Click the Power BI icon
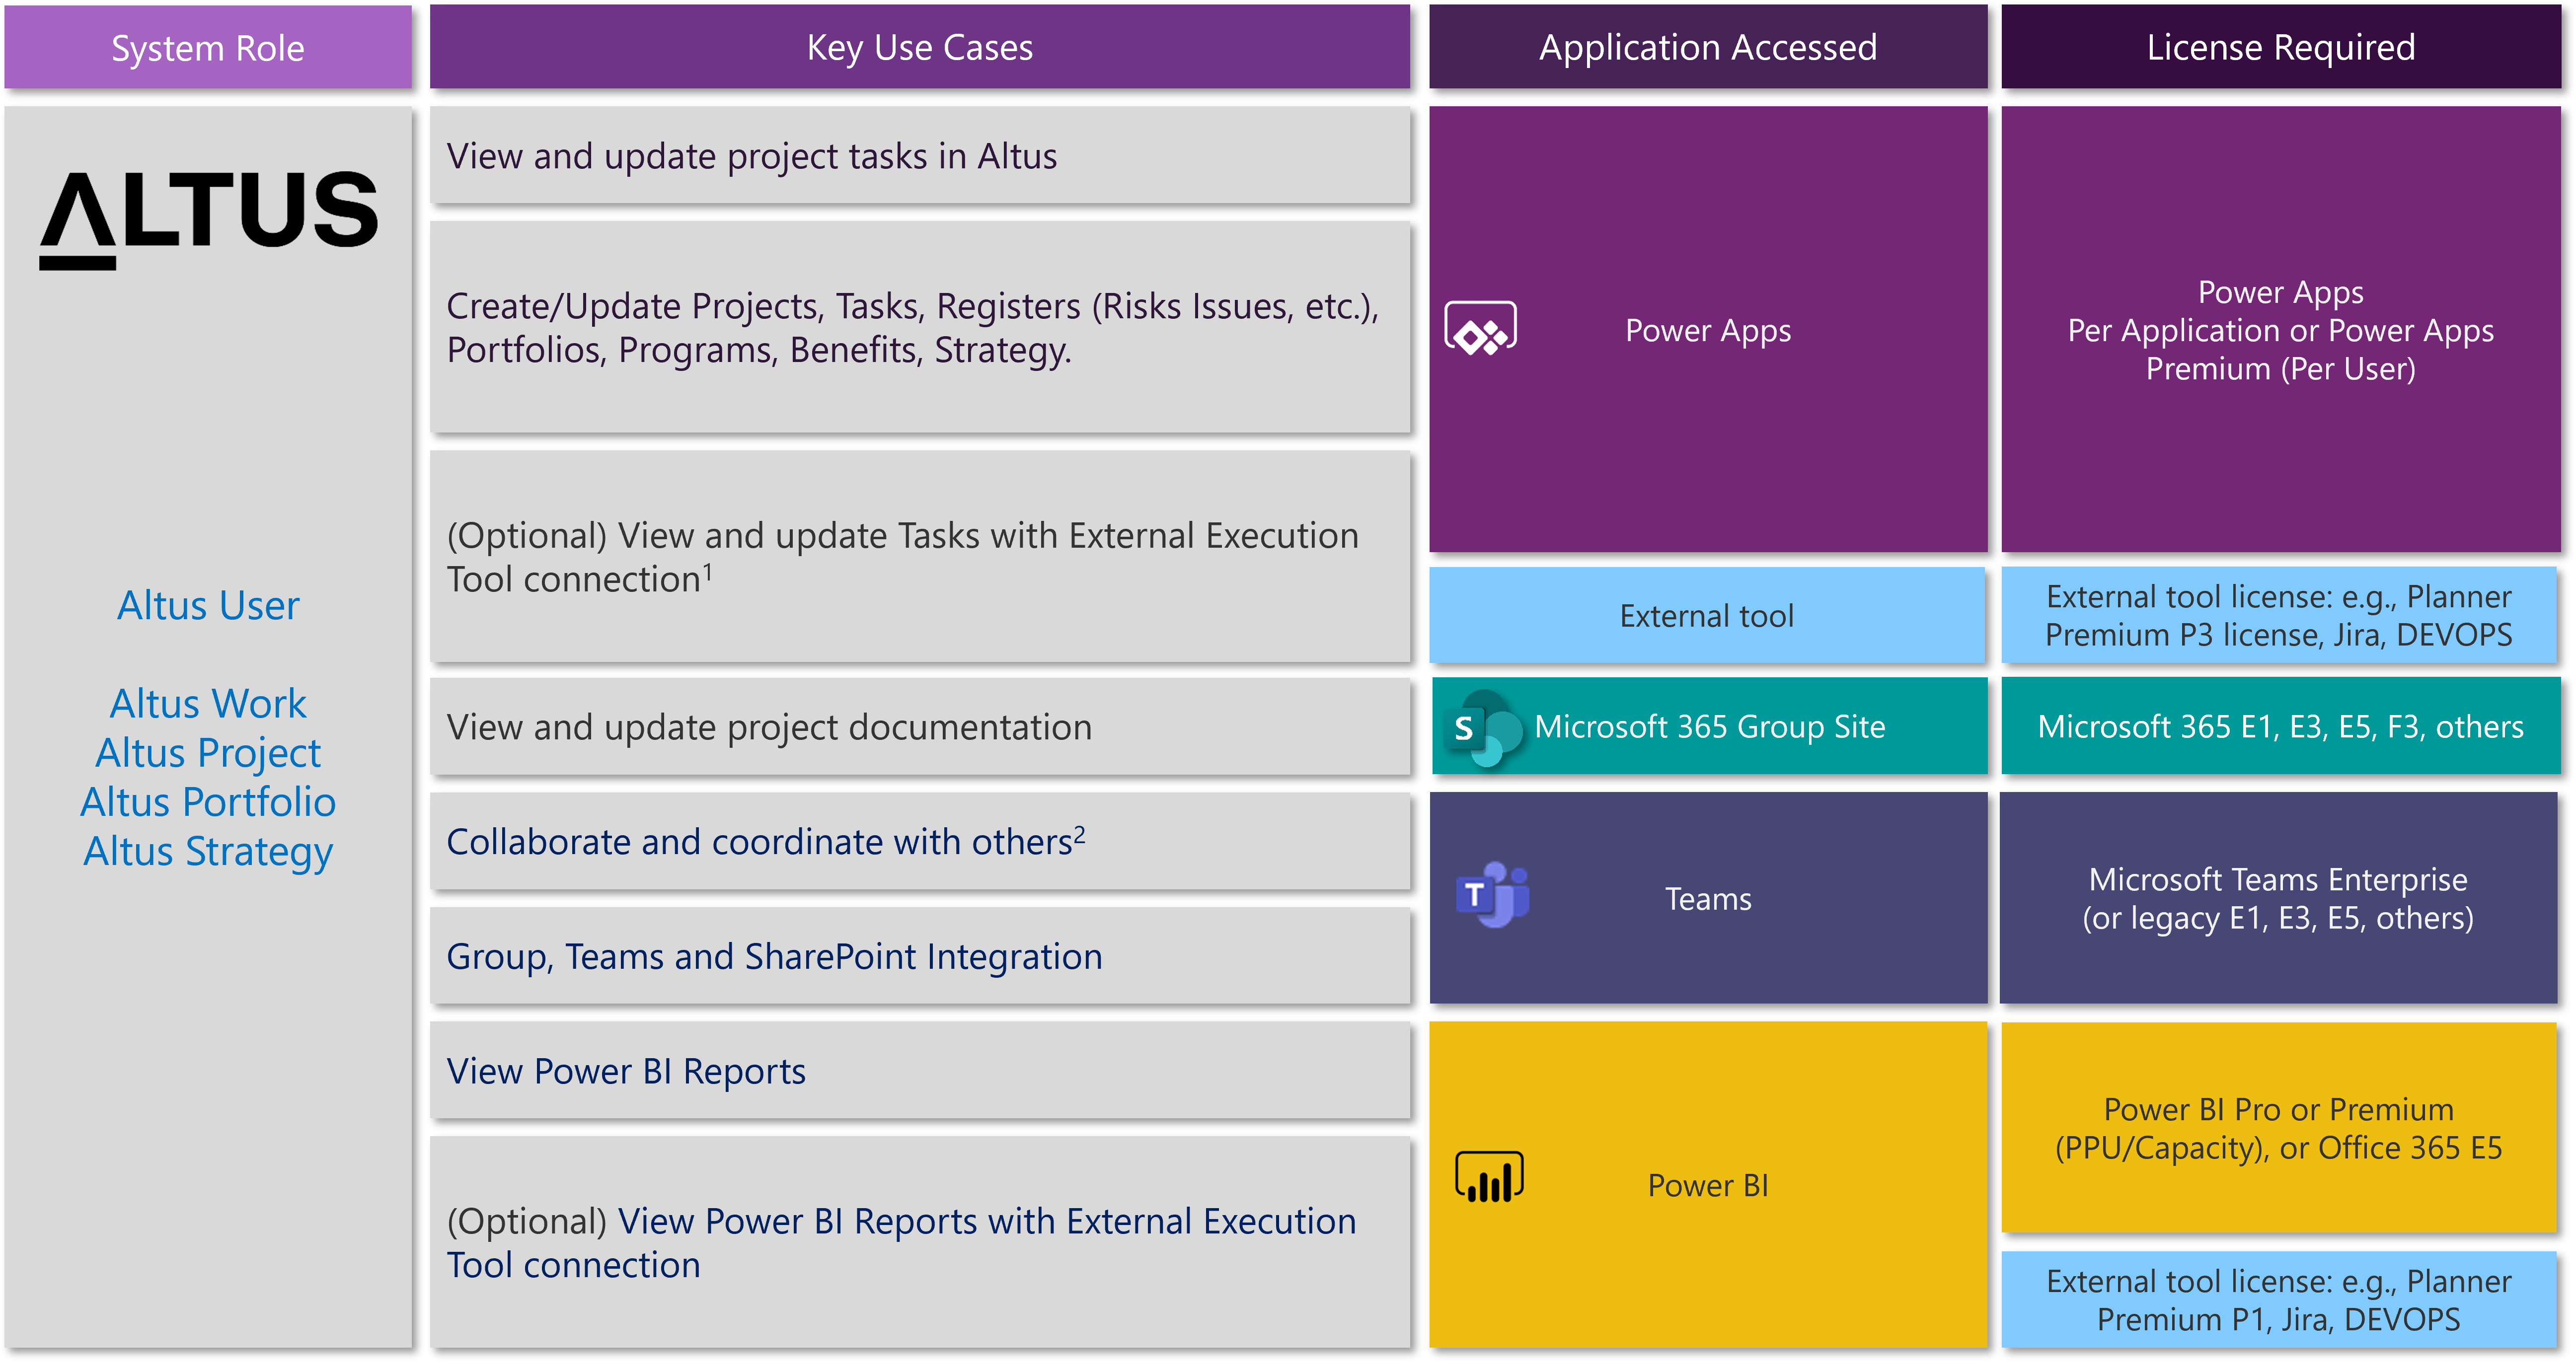 (1489, 1176)
